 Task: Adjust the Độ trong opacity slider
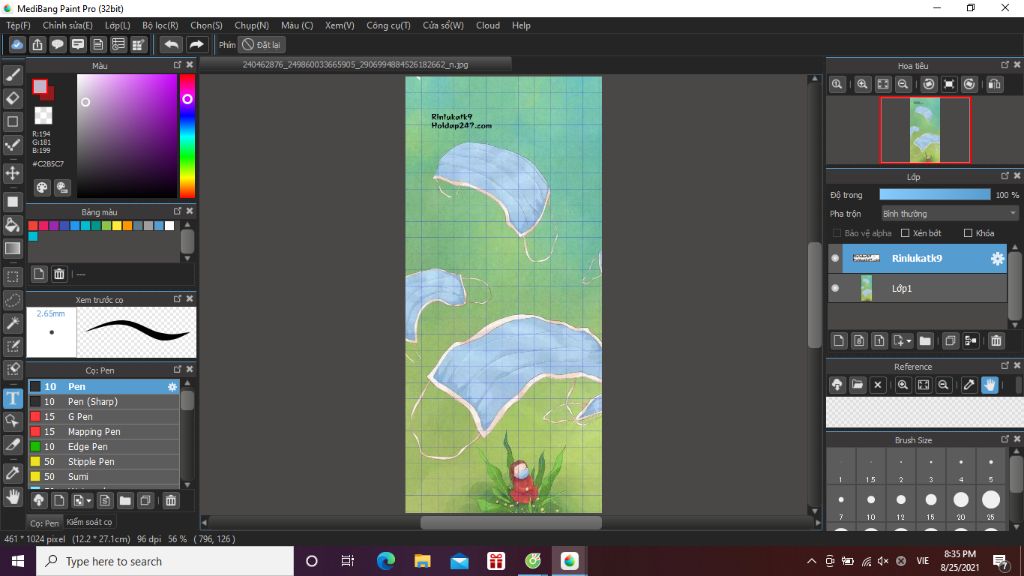click(935, 195)
